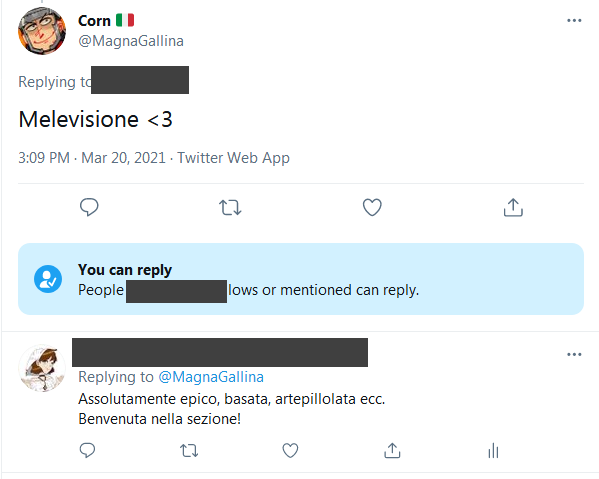Click the @MagnaGallina handle under Corn

pos(131,41)
